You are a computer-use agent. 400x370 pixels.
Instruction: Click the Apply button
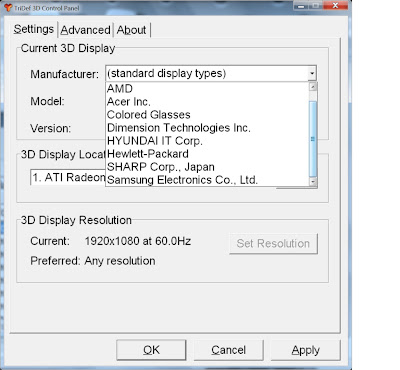click(x=306, y=350)
